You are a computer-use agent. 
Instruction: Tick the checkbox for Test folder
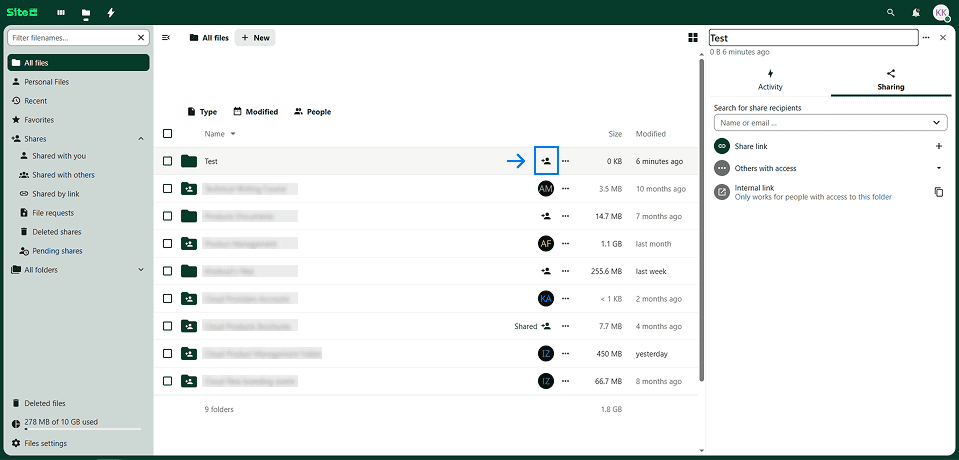168,161
